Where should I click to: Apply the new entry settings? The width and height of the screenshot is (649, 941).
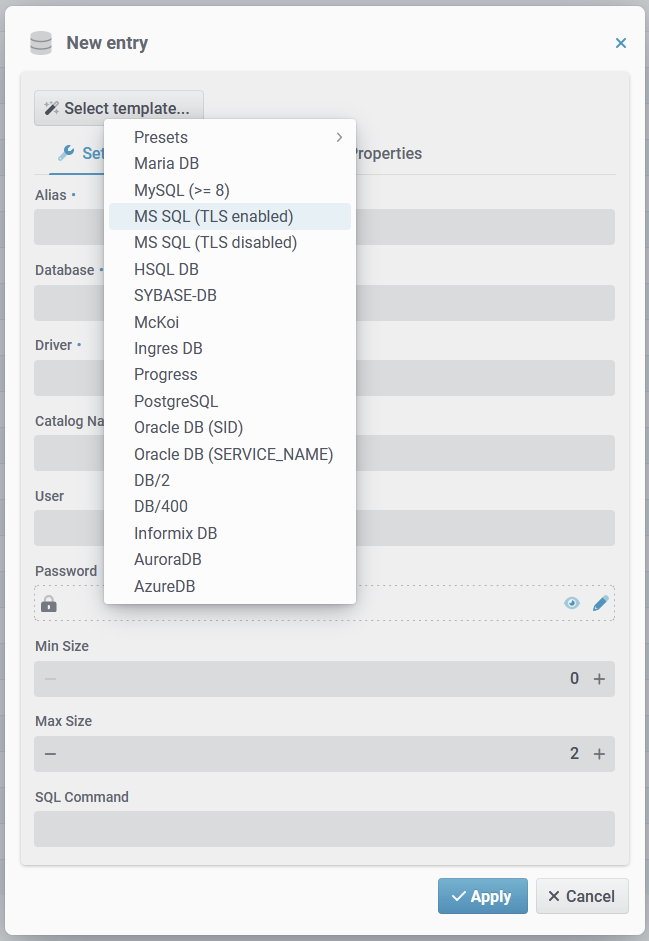tap(483, 896)
